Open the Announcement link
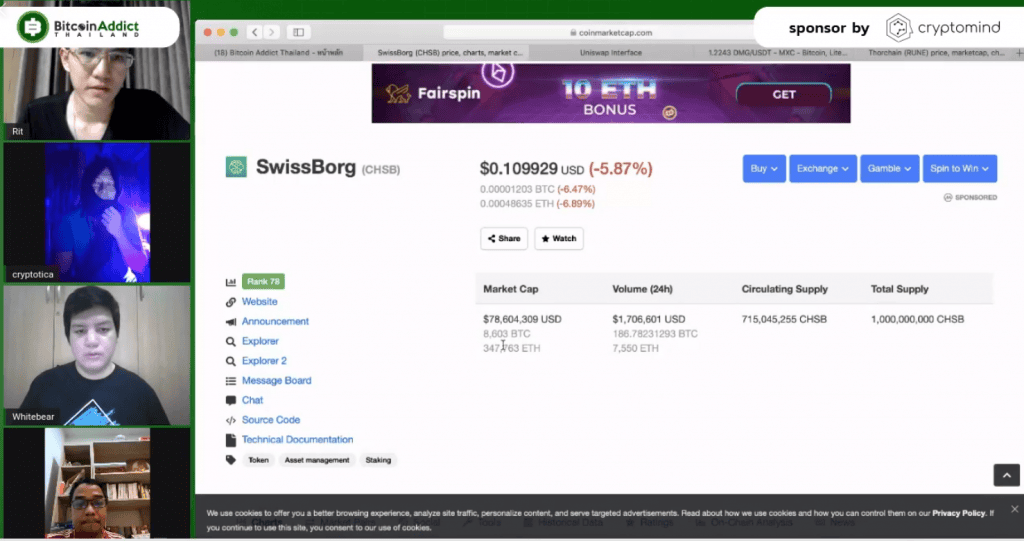 coord(275,321)
